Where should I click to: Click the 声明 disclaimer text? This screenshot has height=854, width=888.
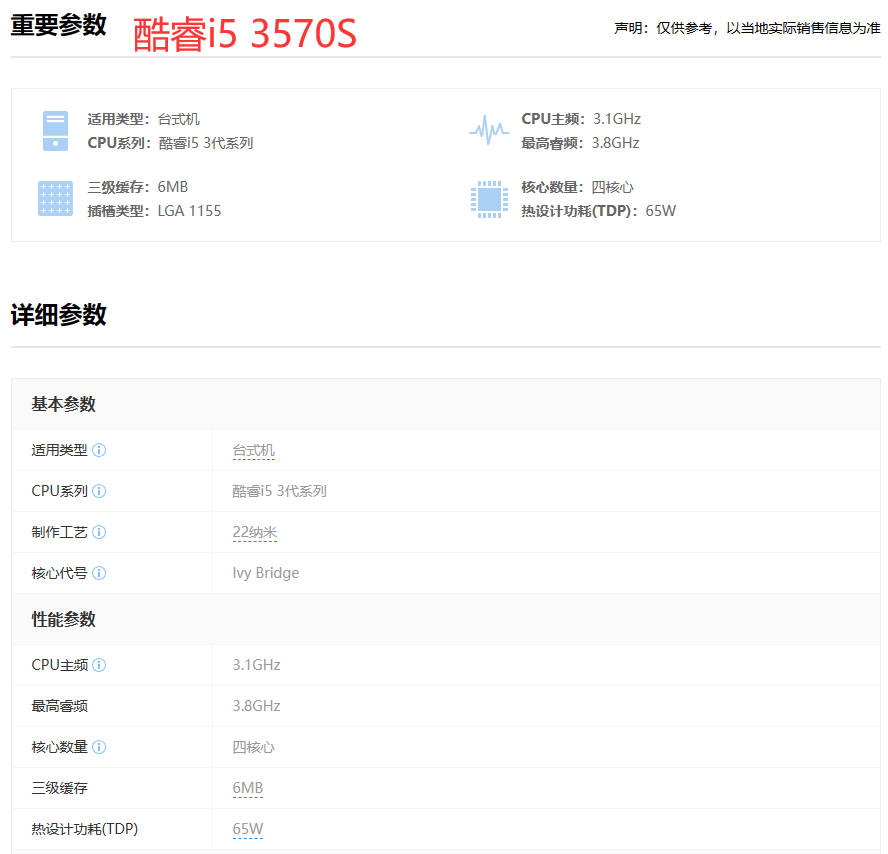click(747, 28)
